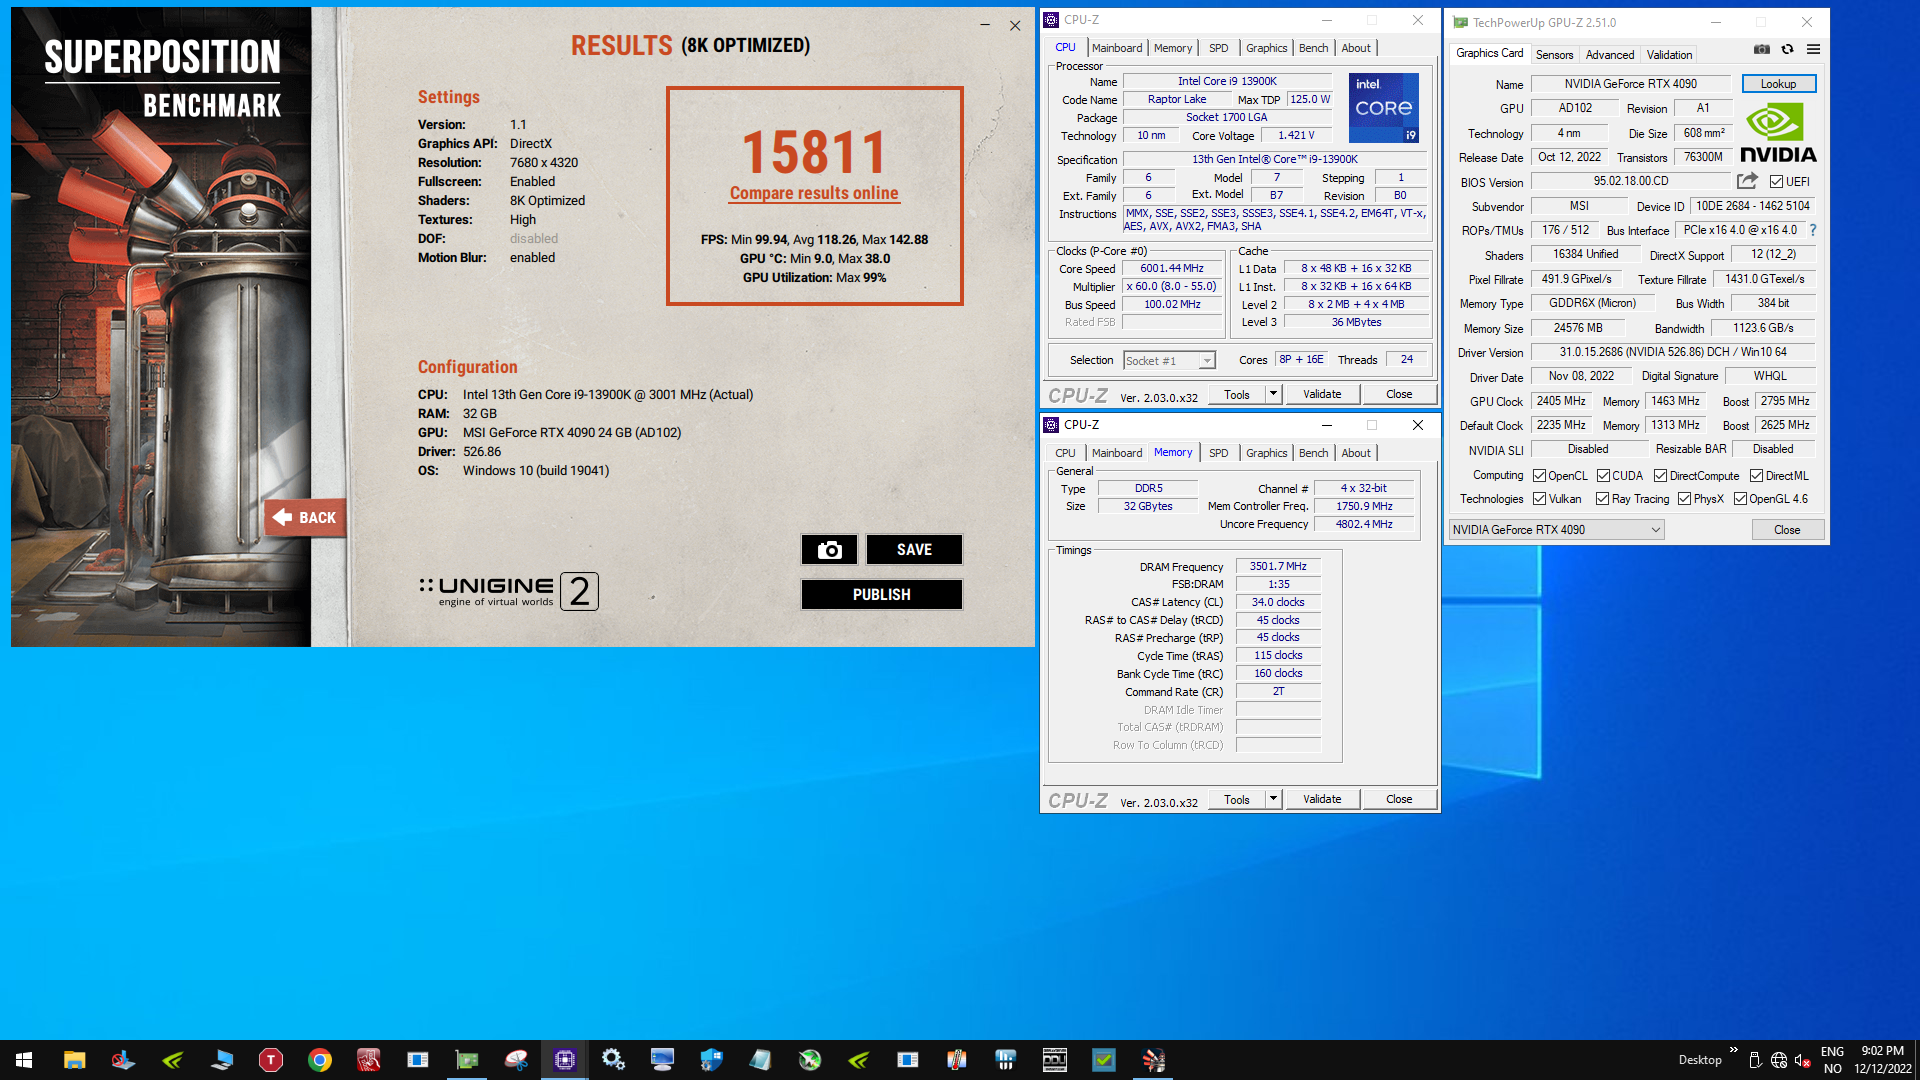
Task: Toggle the OpenCL checkbox
Action: point(1540,476)
